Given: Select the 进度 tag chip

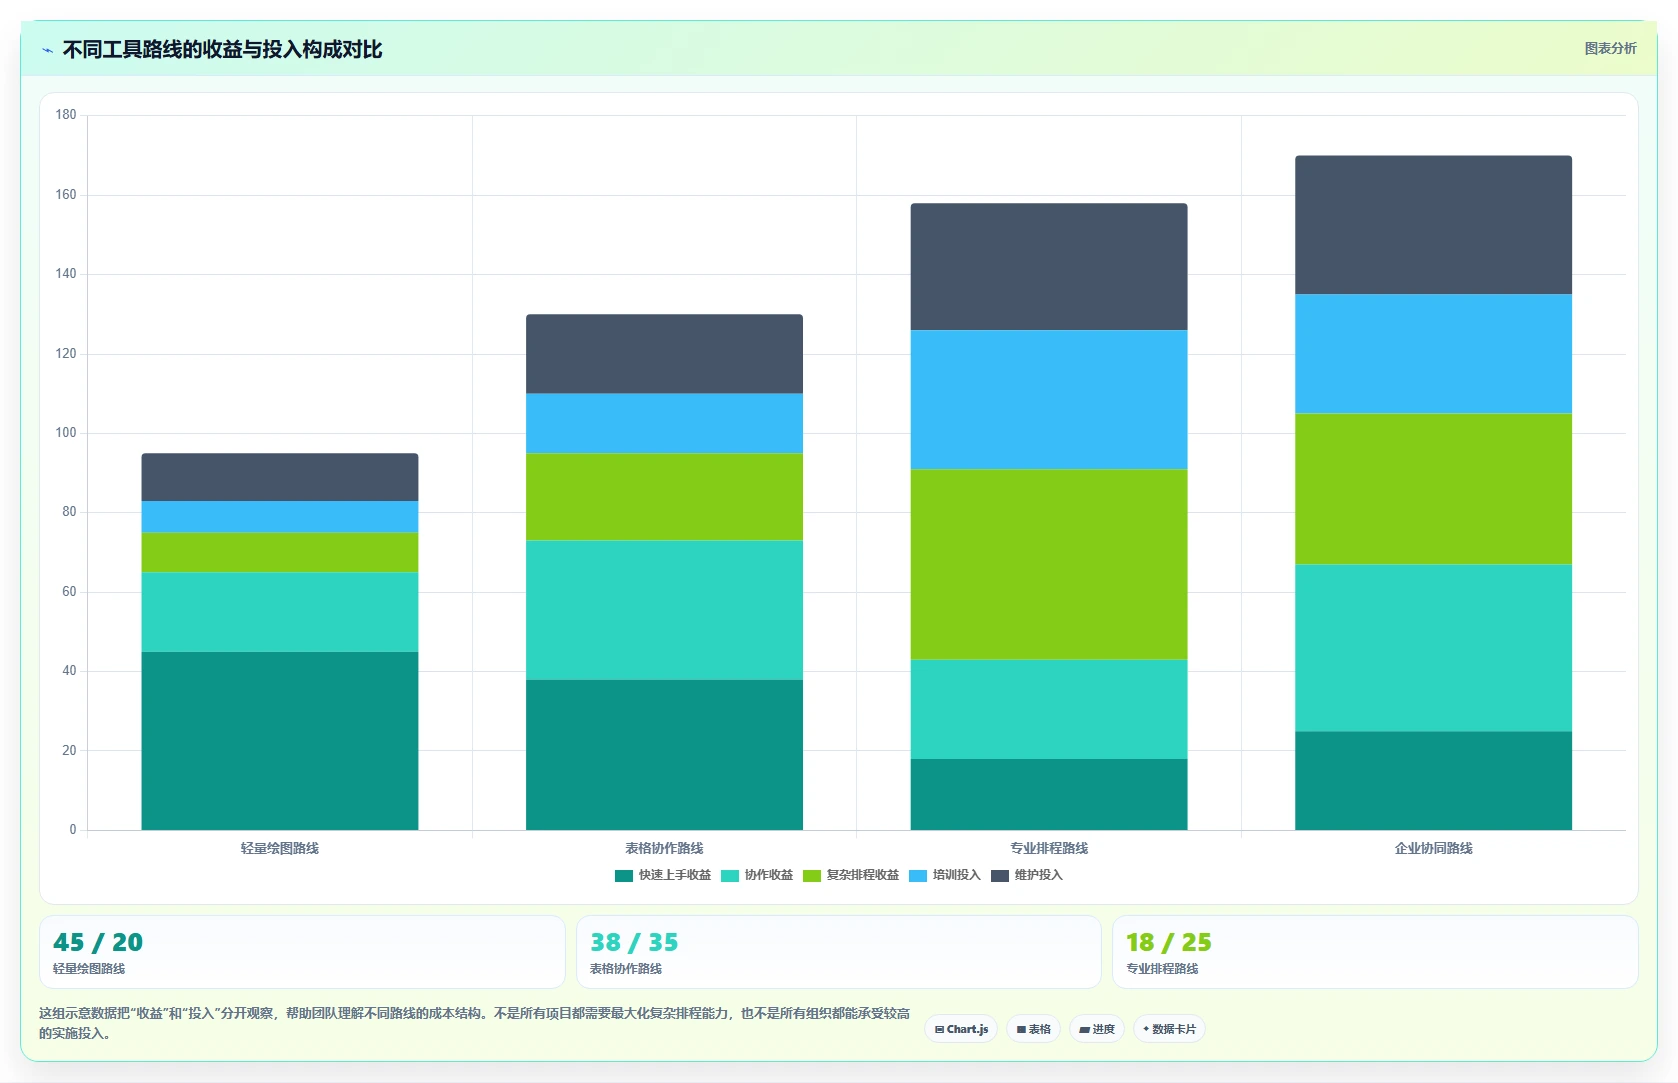Looking at the screenshot, I should tap(1097, 1029).
